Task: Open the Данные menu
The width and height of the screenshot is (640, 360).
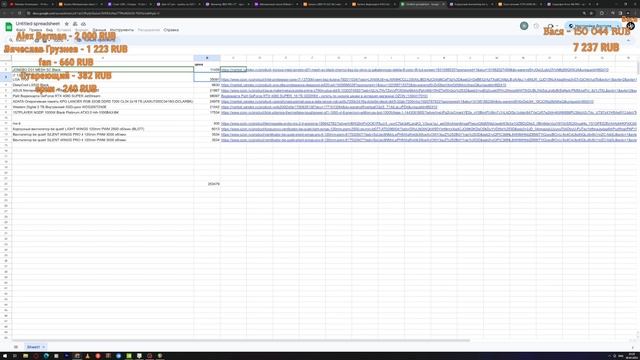Action: point(99,30)
